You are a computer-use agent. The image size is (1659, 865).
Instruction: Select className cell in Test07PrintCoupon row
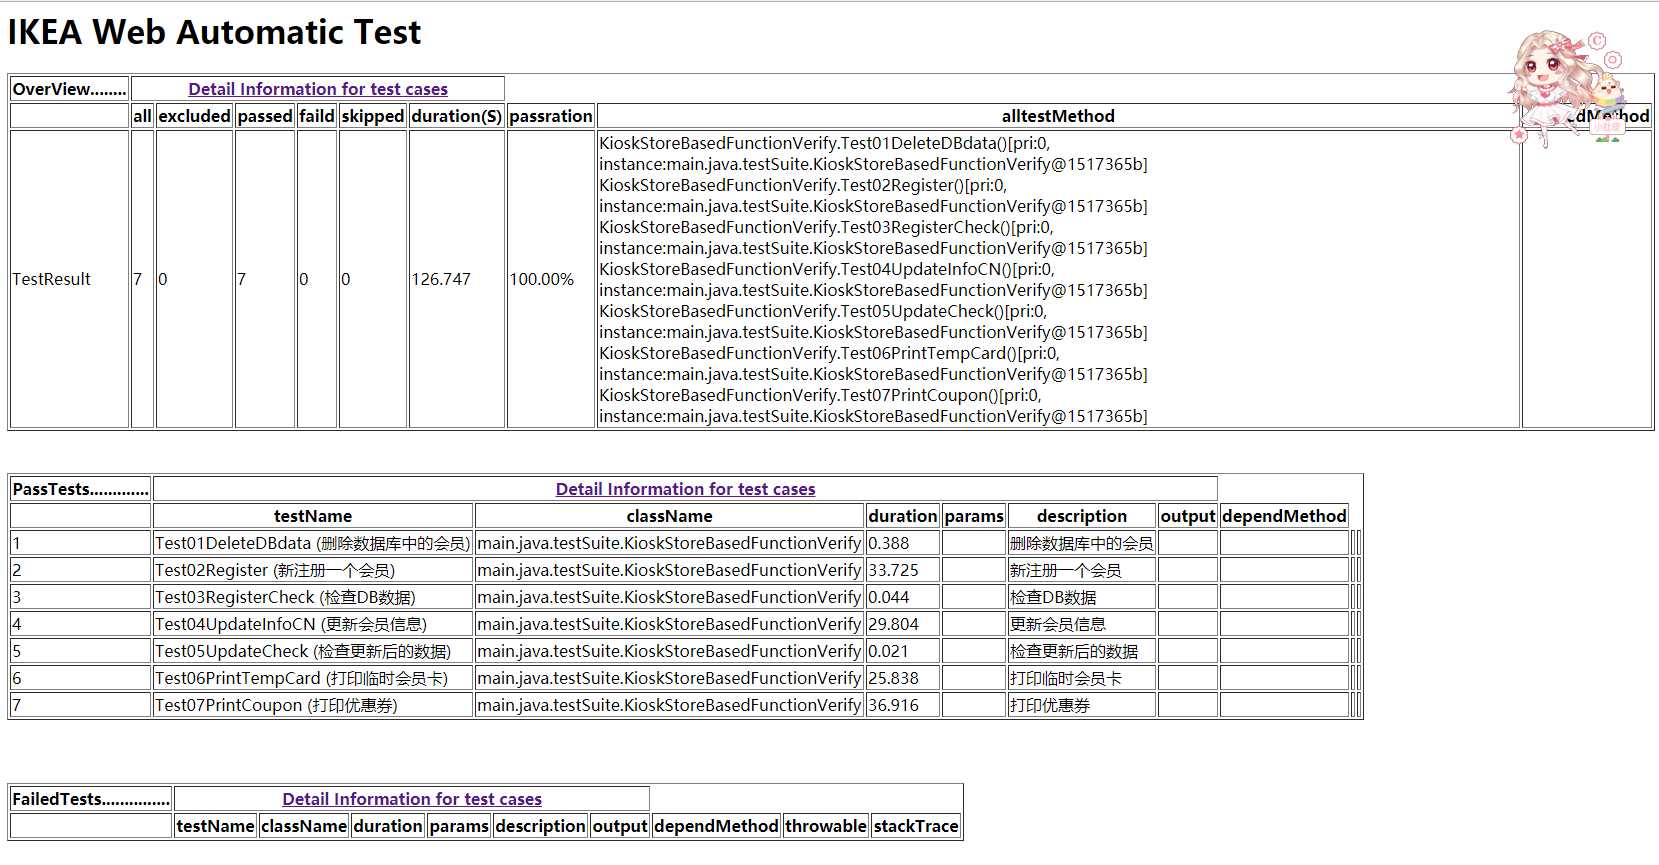click(x=669, y=705)
